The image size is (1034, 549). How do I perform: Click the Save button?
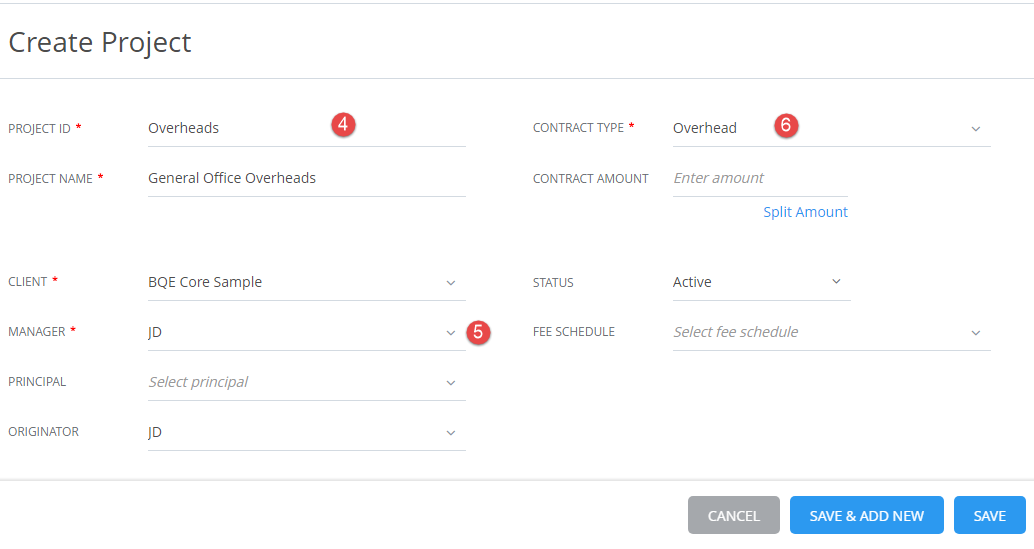989,515
